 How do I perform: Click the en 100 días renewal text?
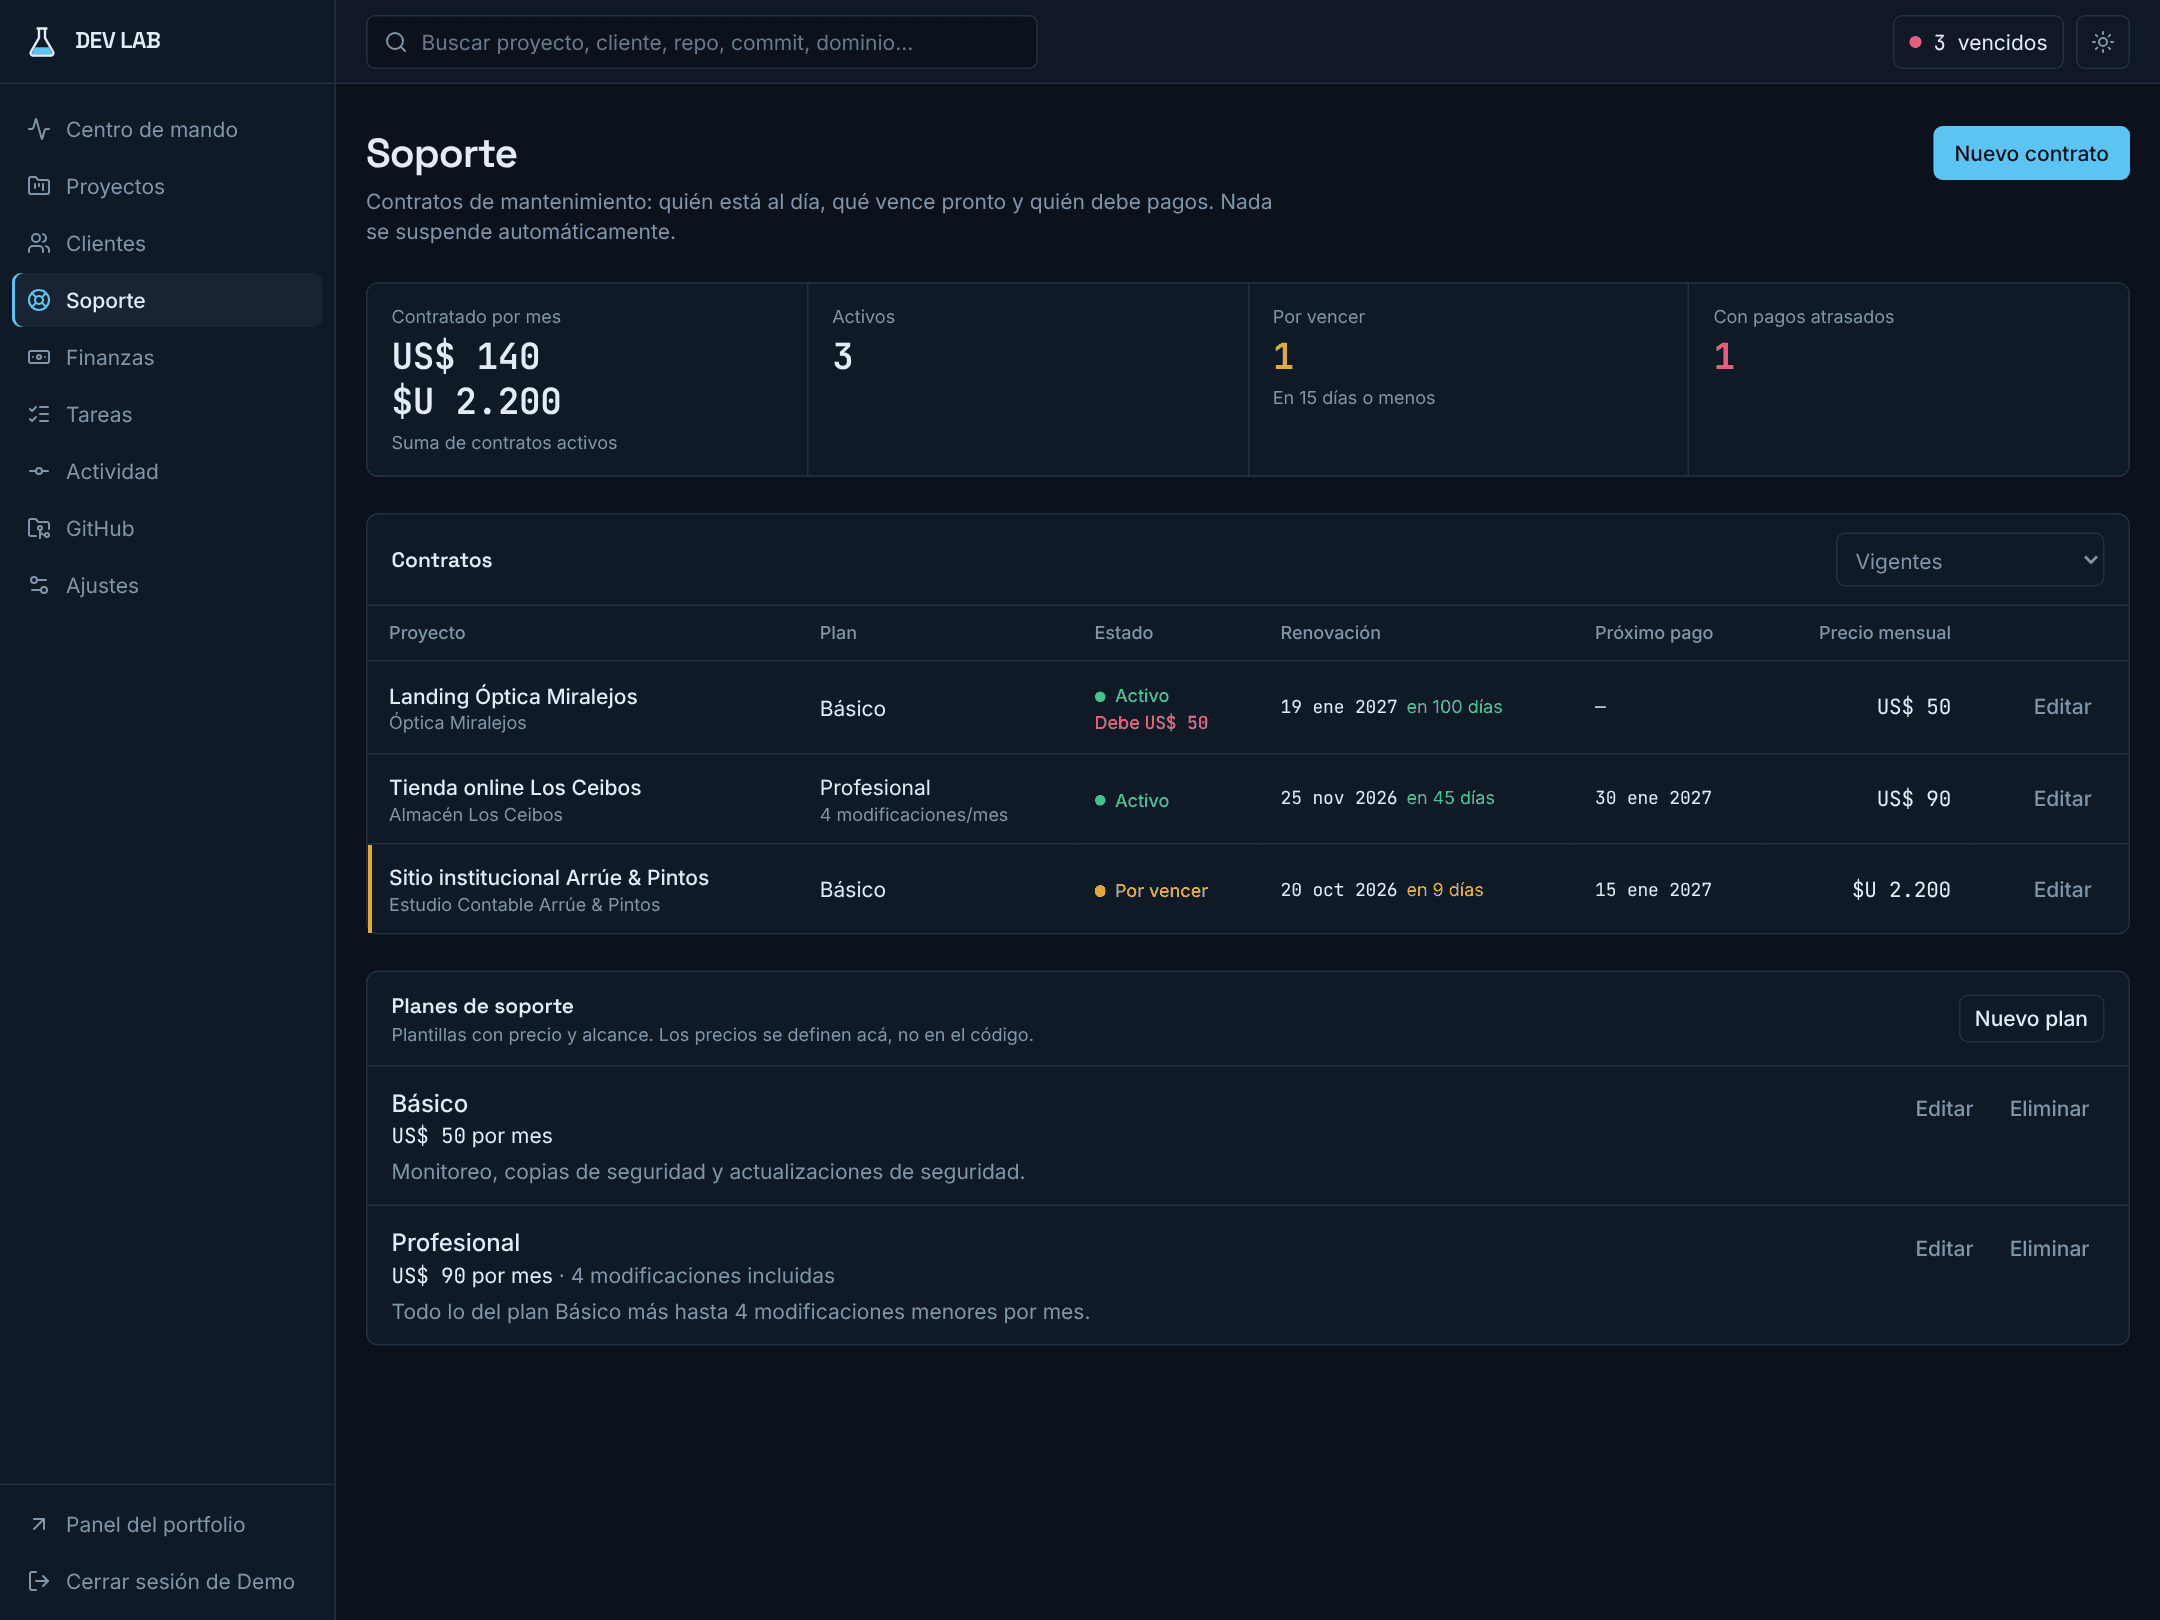[1454, 707]
